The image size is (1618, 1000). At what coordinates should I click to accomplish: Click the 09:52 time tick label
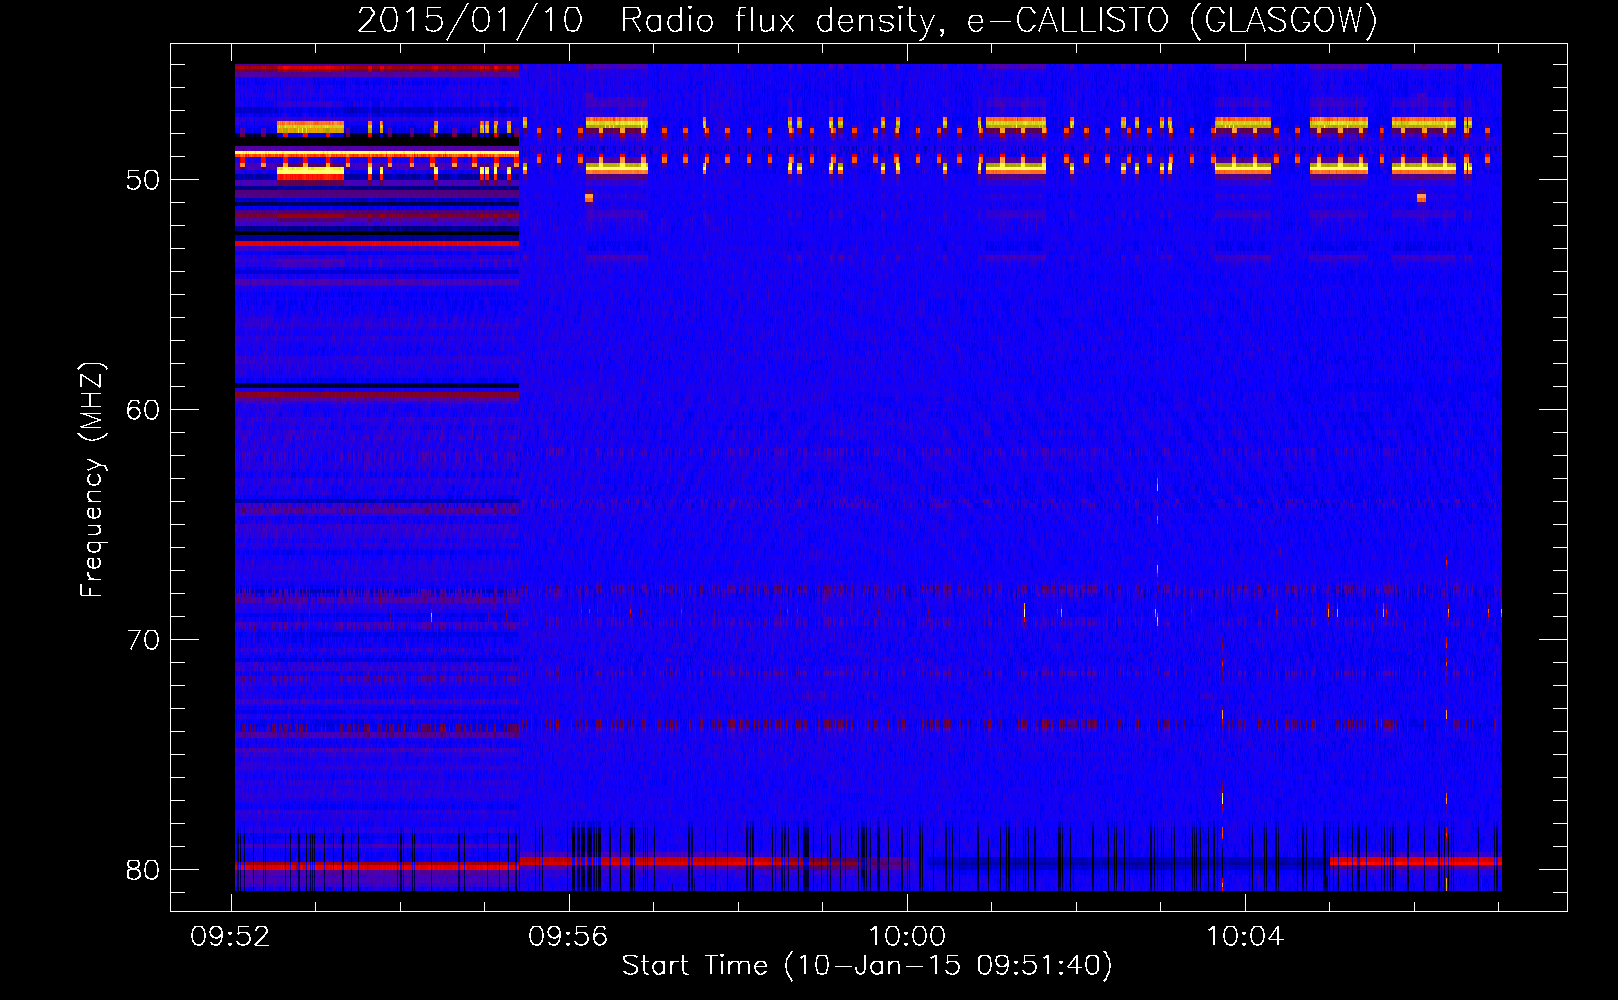[230, 937]
